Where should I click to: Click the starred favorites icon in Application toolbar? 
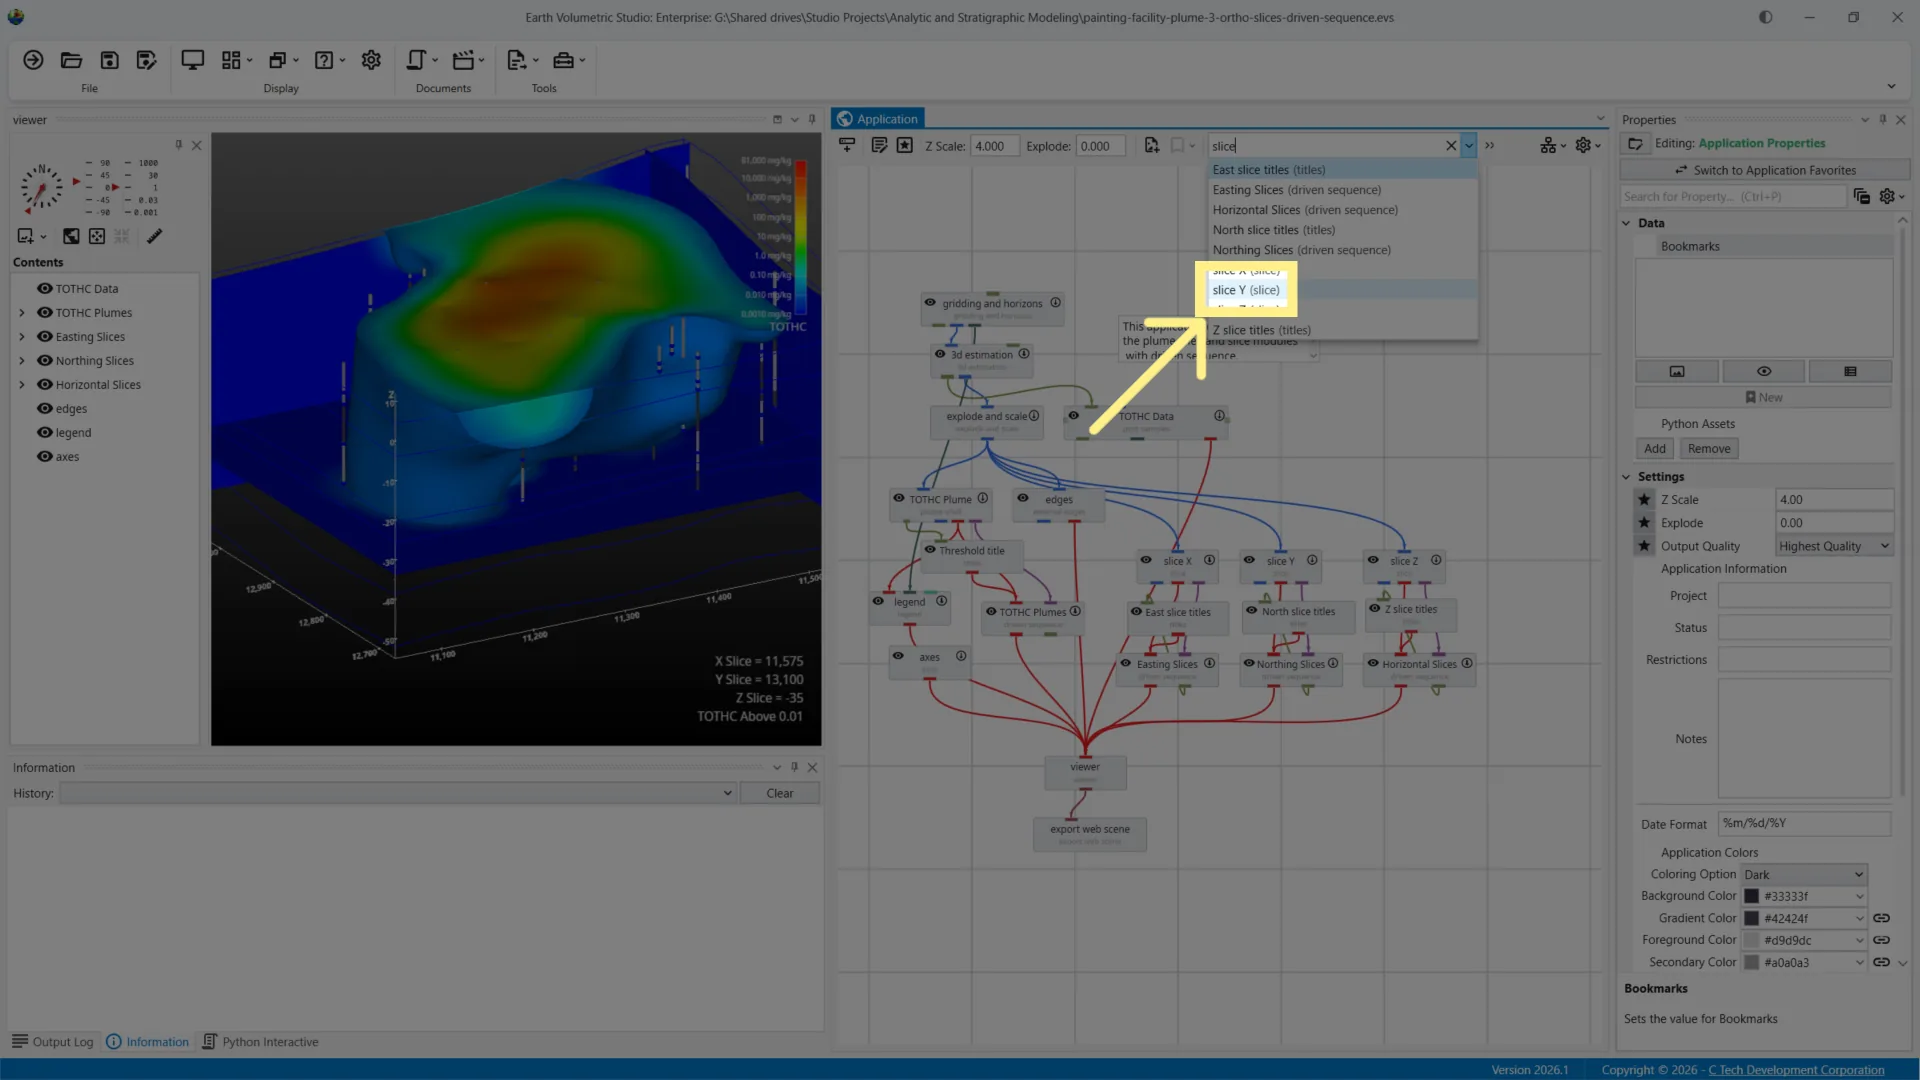click(x=904, y=145)
